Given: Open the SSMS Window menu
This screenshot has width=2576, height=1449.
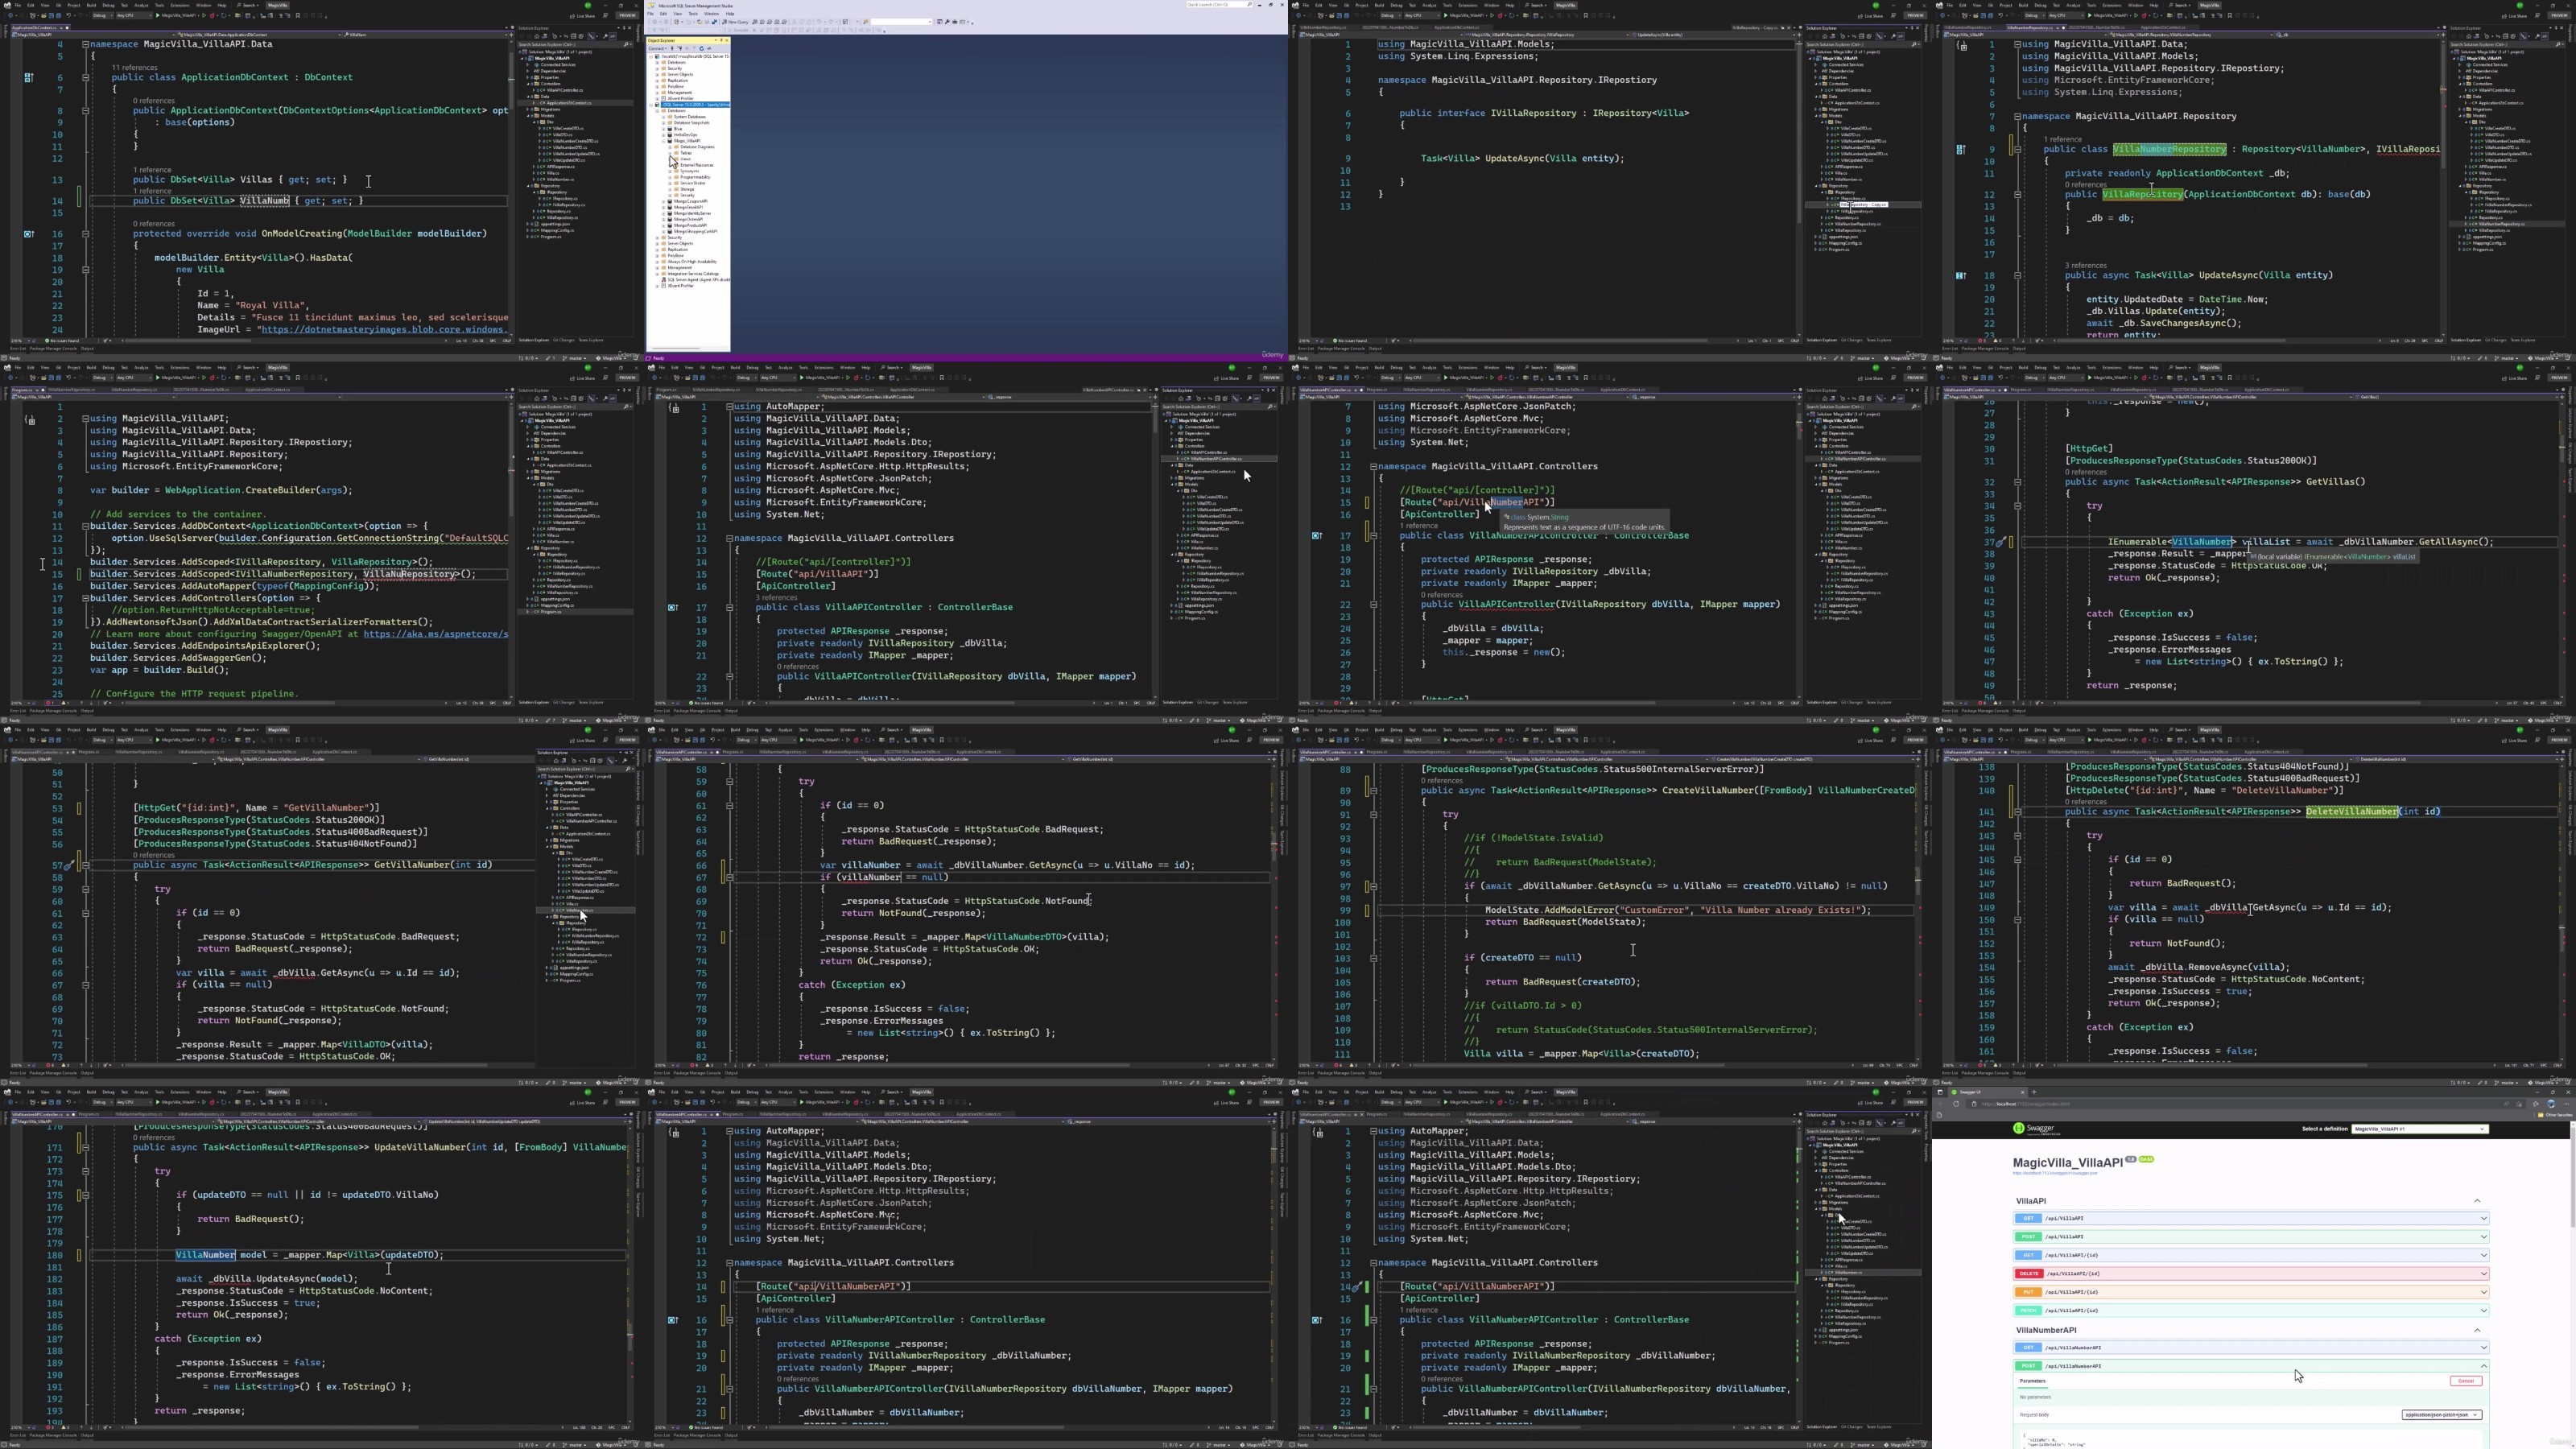Looking at the screenshot, I should [712, 13].
